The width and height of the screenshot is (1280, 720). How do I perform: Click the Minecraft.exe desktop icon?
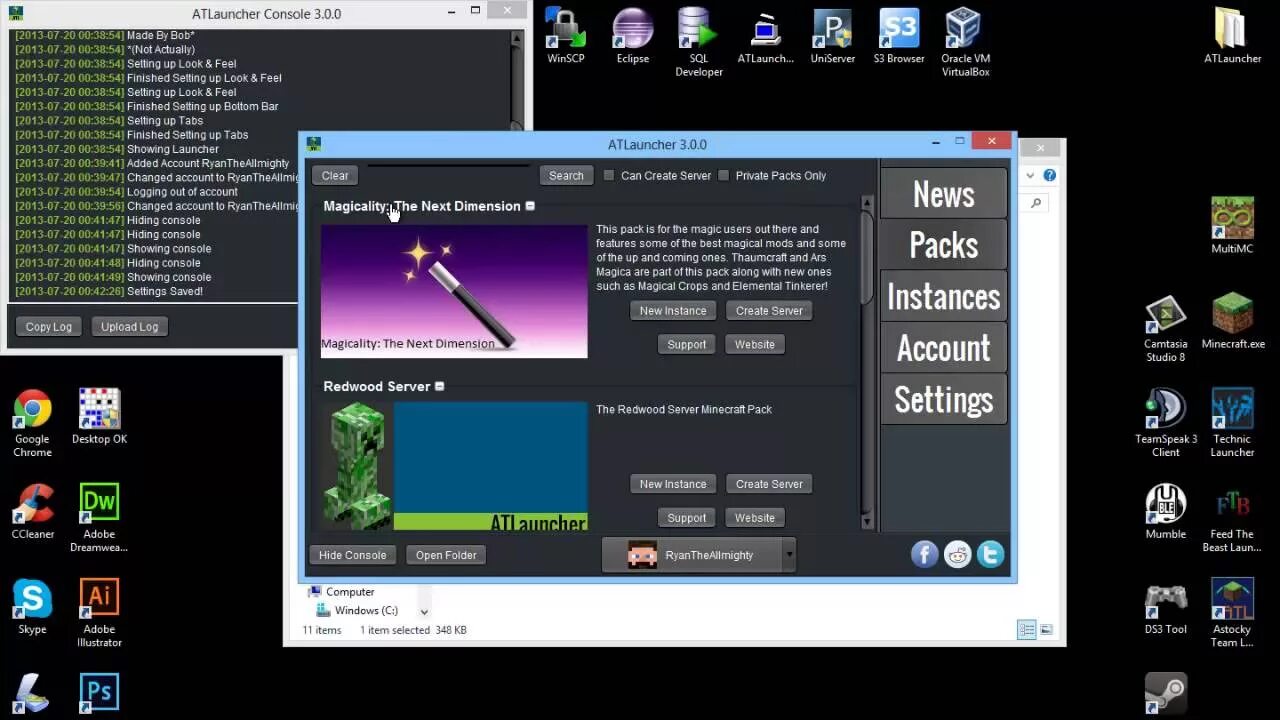(x=1232, y=322)
